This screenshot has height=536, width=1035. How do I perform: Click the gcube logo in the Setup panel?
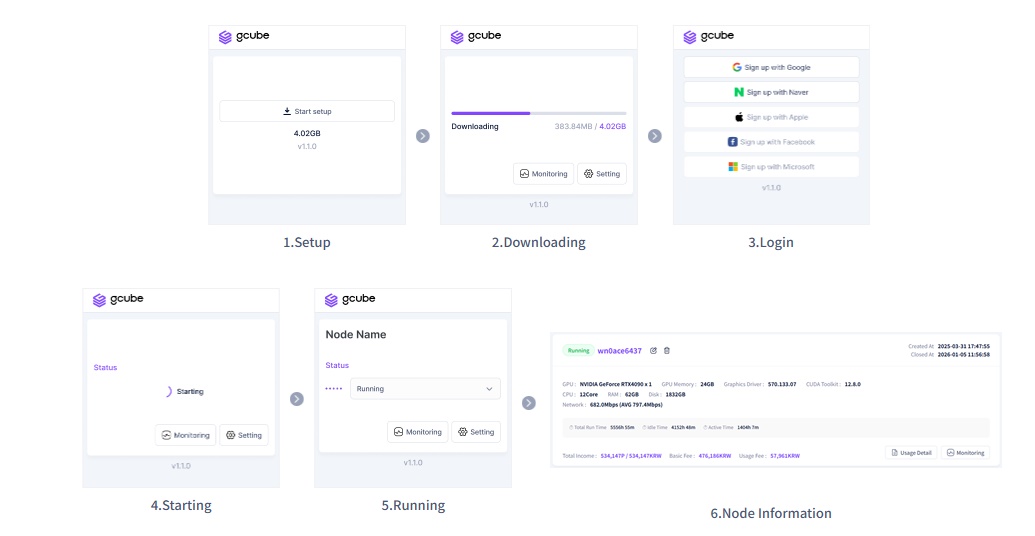click(x=244, y=36)
